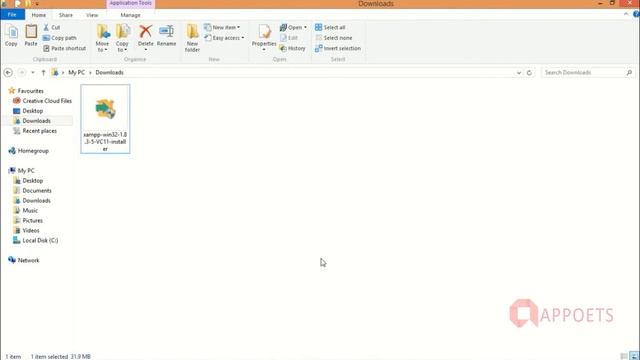The height and width of the screenshot is (360, 640).
Task: Open the File menu tab
Action: (12, 15)
